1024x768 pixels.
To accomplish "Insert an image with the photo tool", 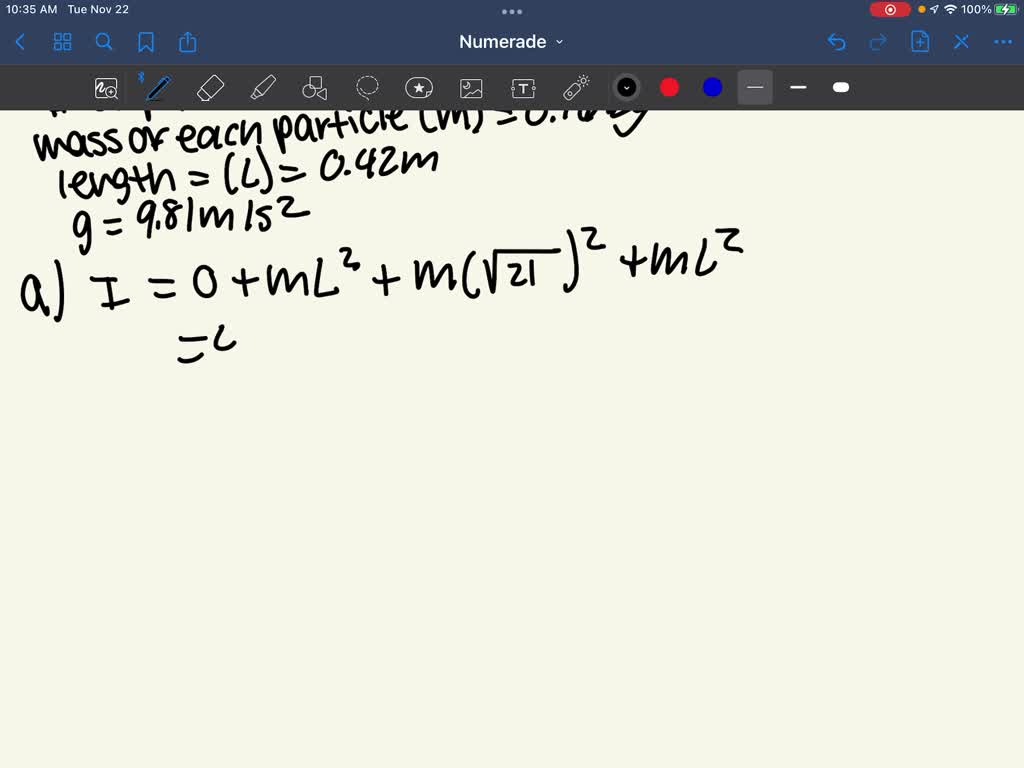I will (x=470, y=87).
